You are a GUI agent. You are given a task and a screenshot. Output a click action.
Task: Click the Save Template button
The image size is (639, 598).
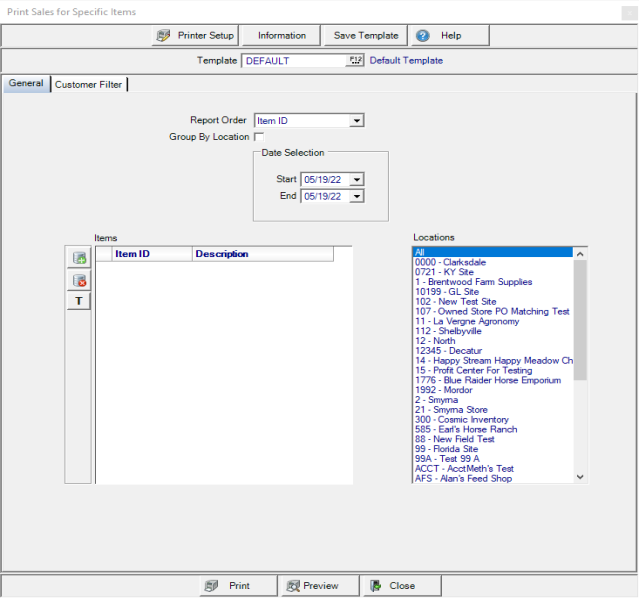coord(365,35)
